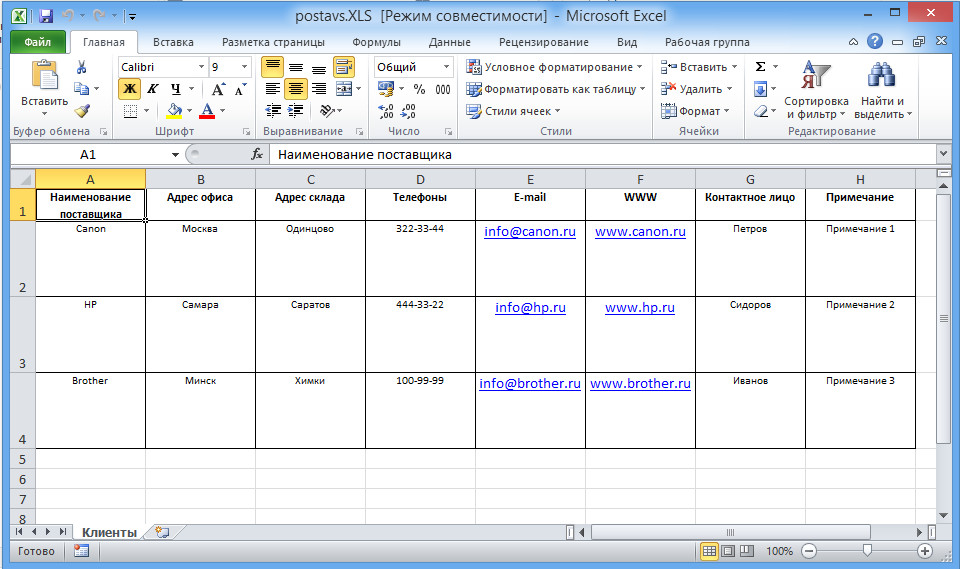Image resolution: width=960 pixels, height=569 pixels.
Task: Click the insert function fx icon
Action: click(x=257, y=155)
